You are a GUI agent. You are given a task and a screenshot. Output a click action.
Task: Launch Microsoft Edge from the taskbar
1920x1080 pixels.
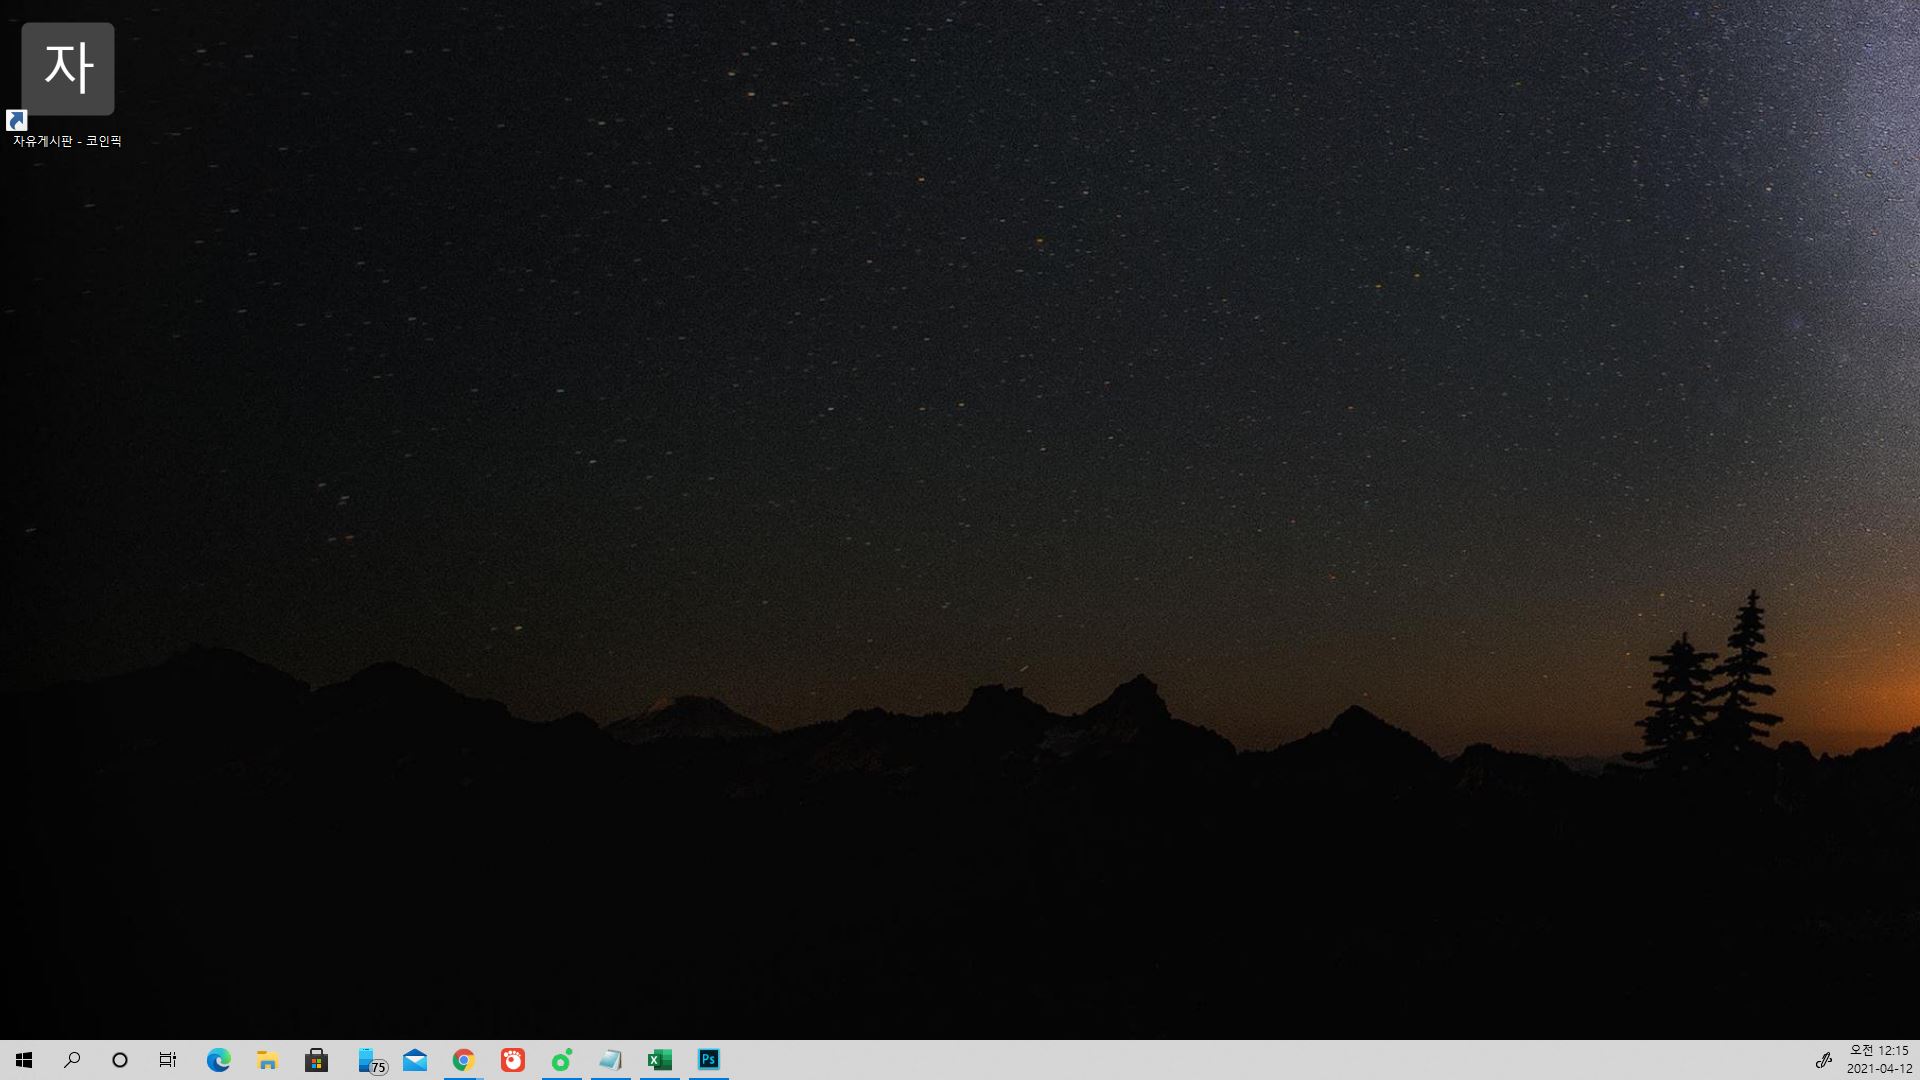(218, 1060)
